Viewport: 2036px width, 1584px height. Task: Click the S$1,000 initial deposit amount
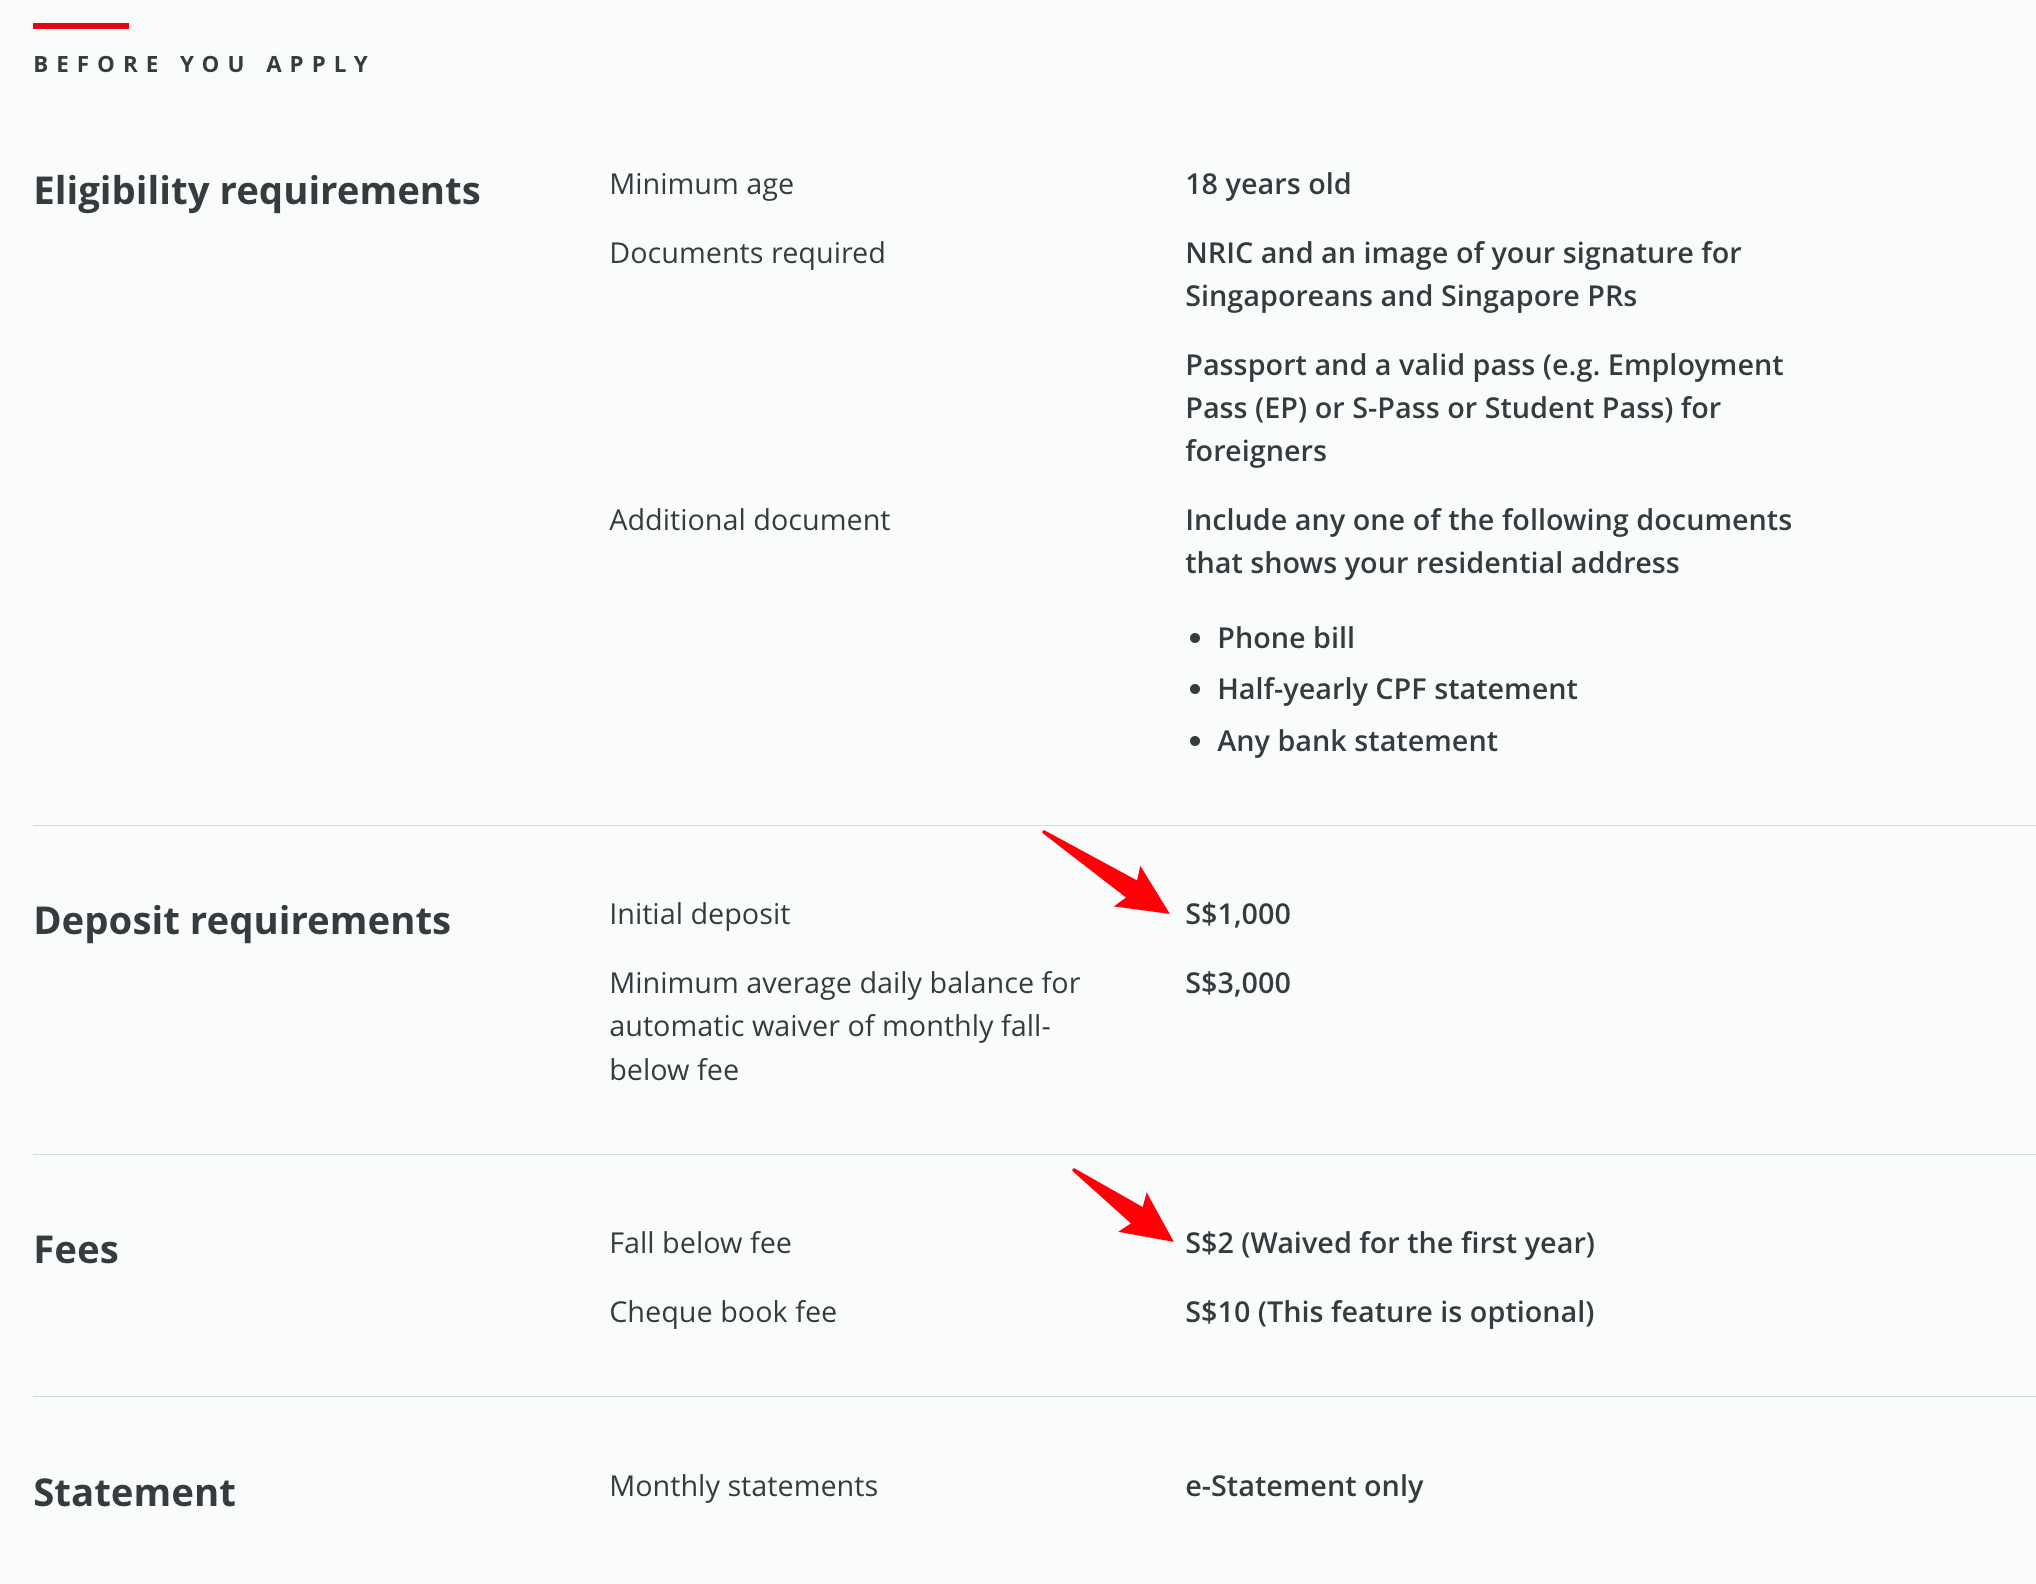(1237, 914)
